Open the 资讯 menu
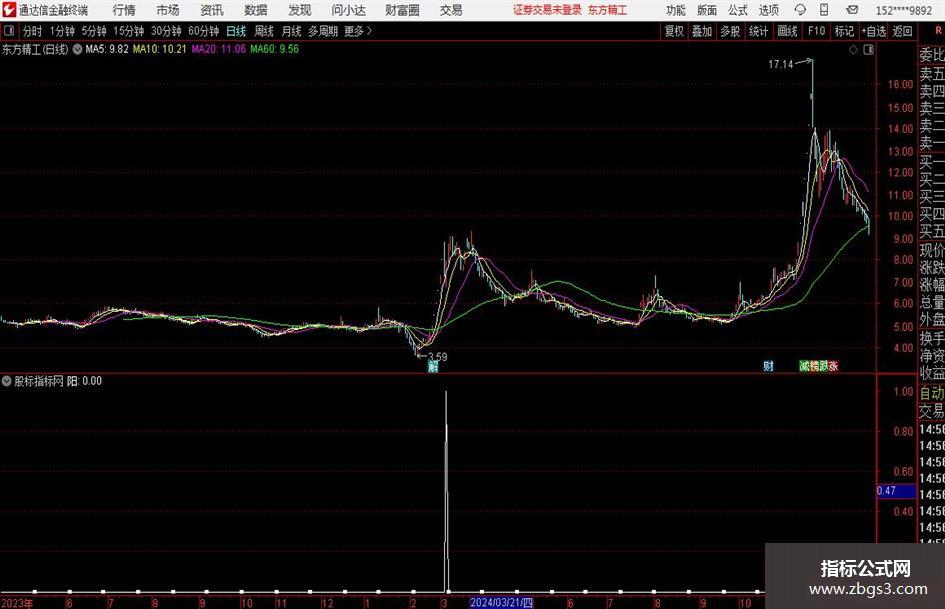 [212, 10]
